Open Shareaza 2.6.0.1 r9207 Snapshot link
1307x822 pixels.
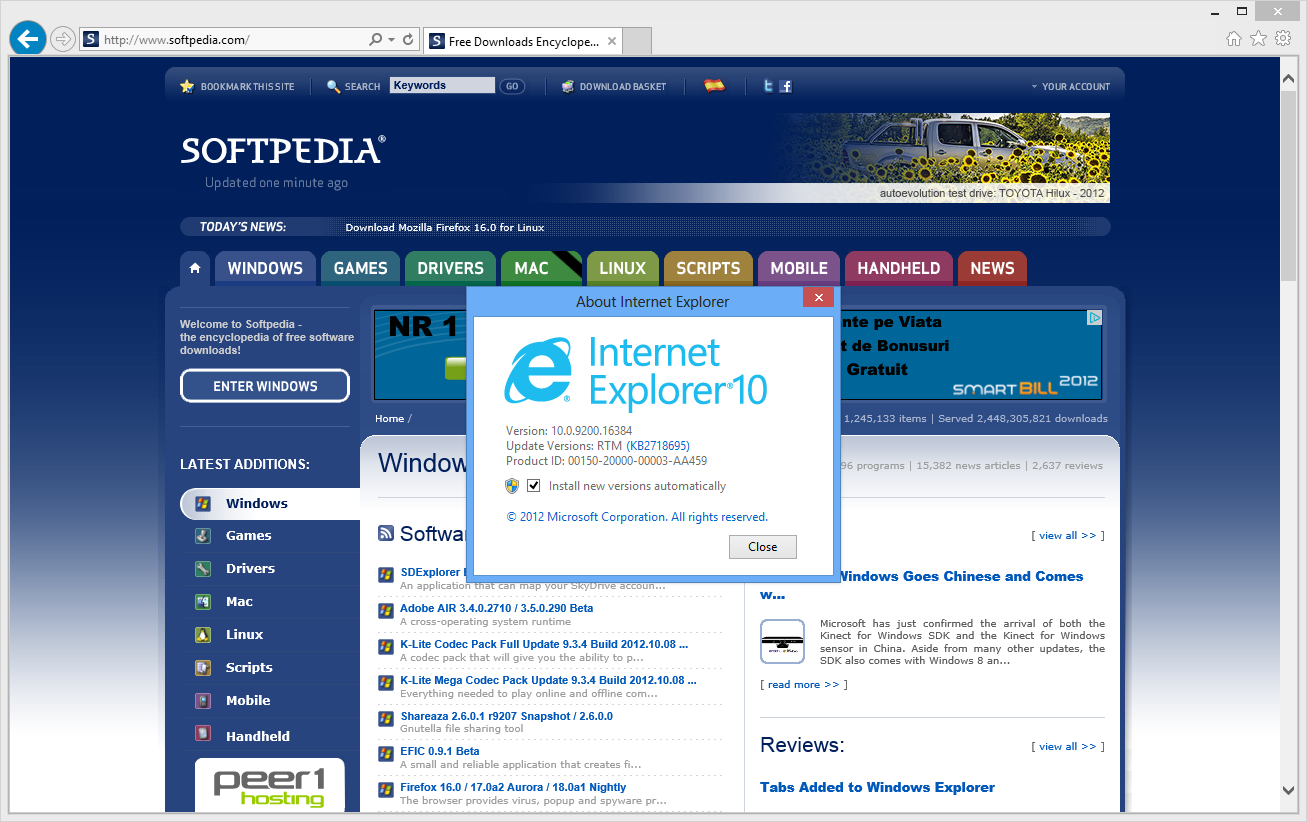click(x=506, y=716)
